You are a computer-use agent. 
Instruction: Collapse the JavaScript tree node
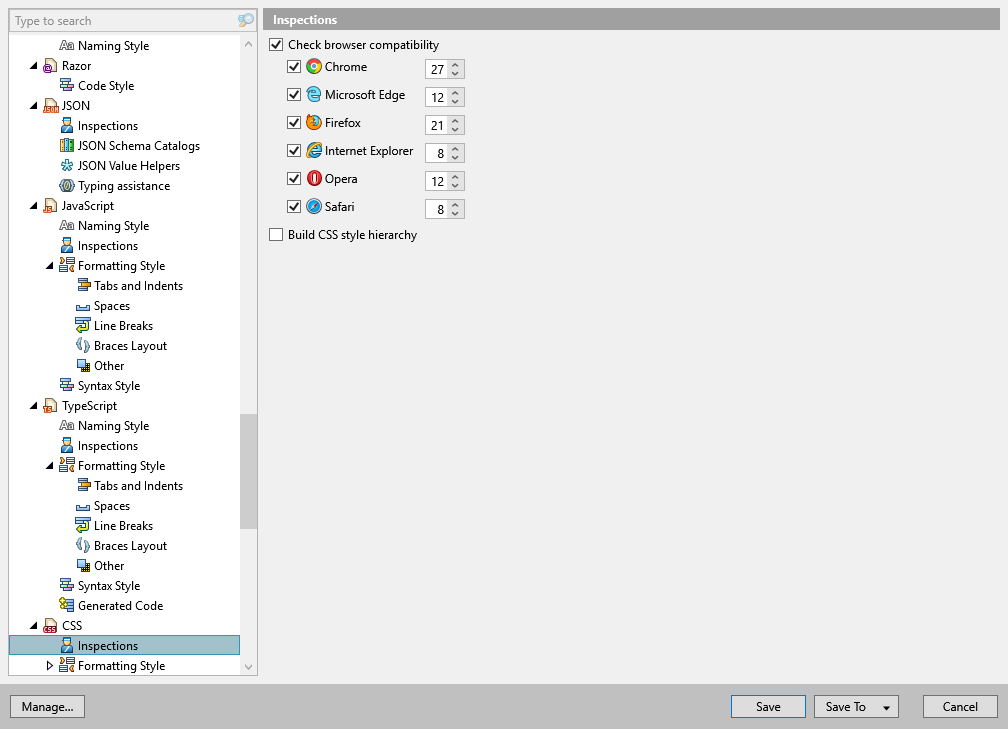coord(33,206)
